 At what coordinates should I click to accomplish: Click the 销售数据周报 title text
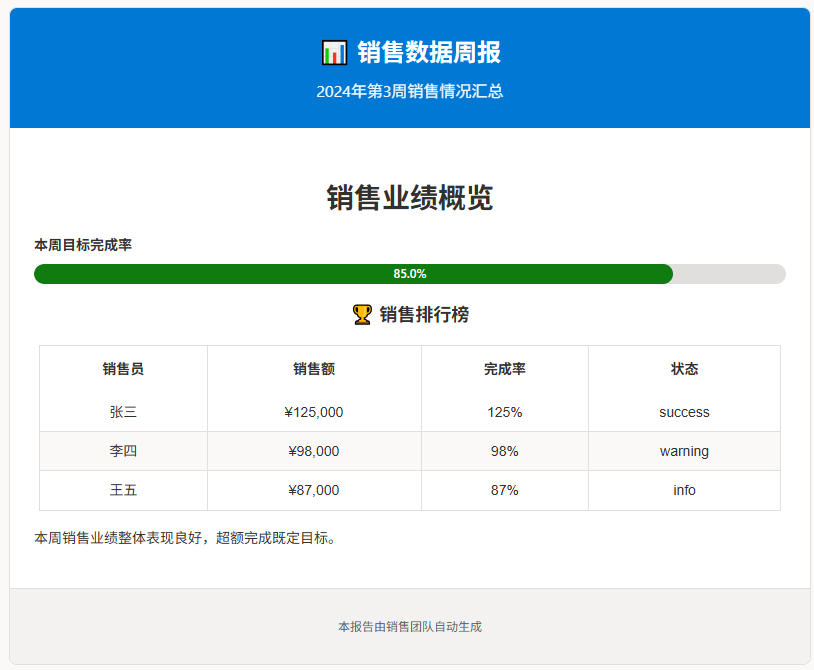[x=429, y=52]
